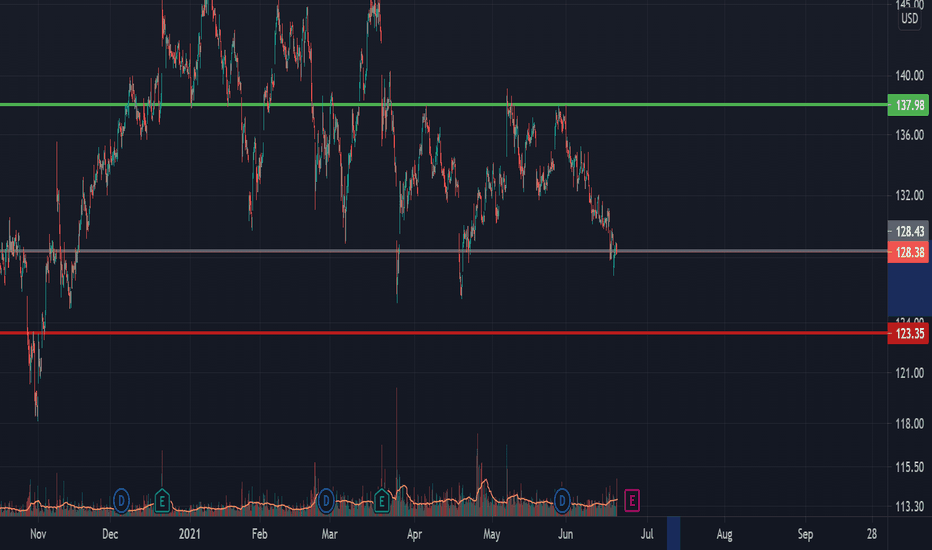Click the dividend D marker near December

pyautogui.click(x=121, y=501)
